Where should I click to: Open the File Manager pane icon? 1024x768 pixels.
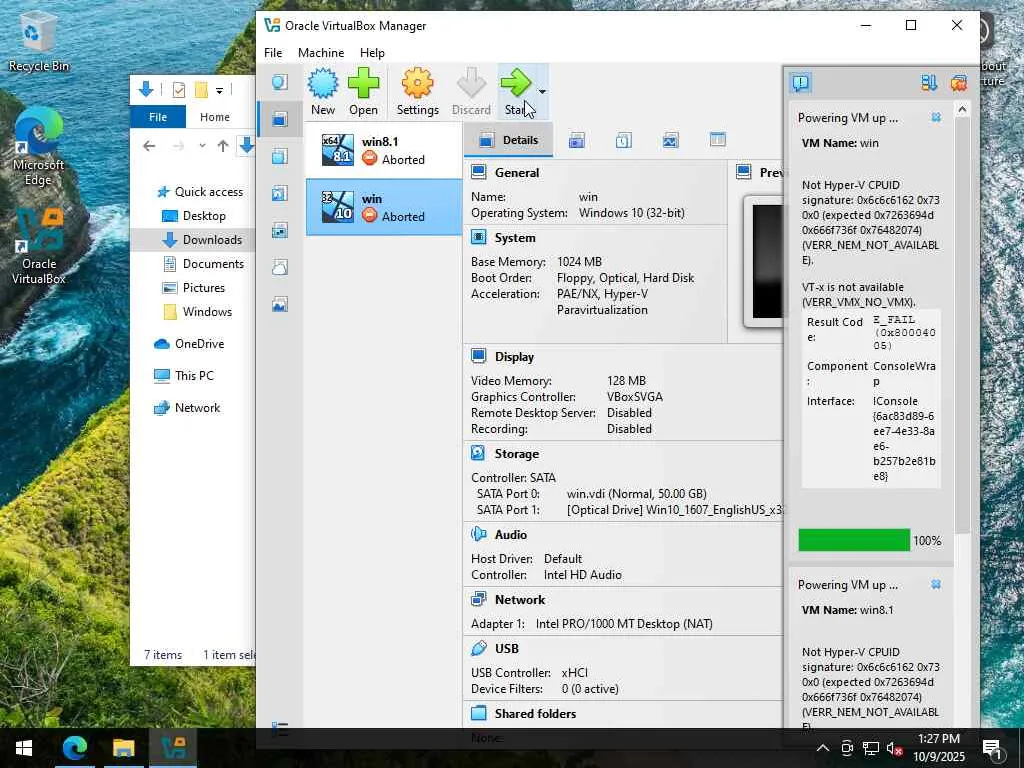coord(718,140)
